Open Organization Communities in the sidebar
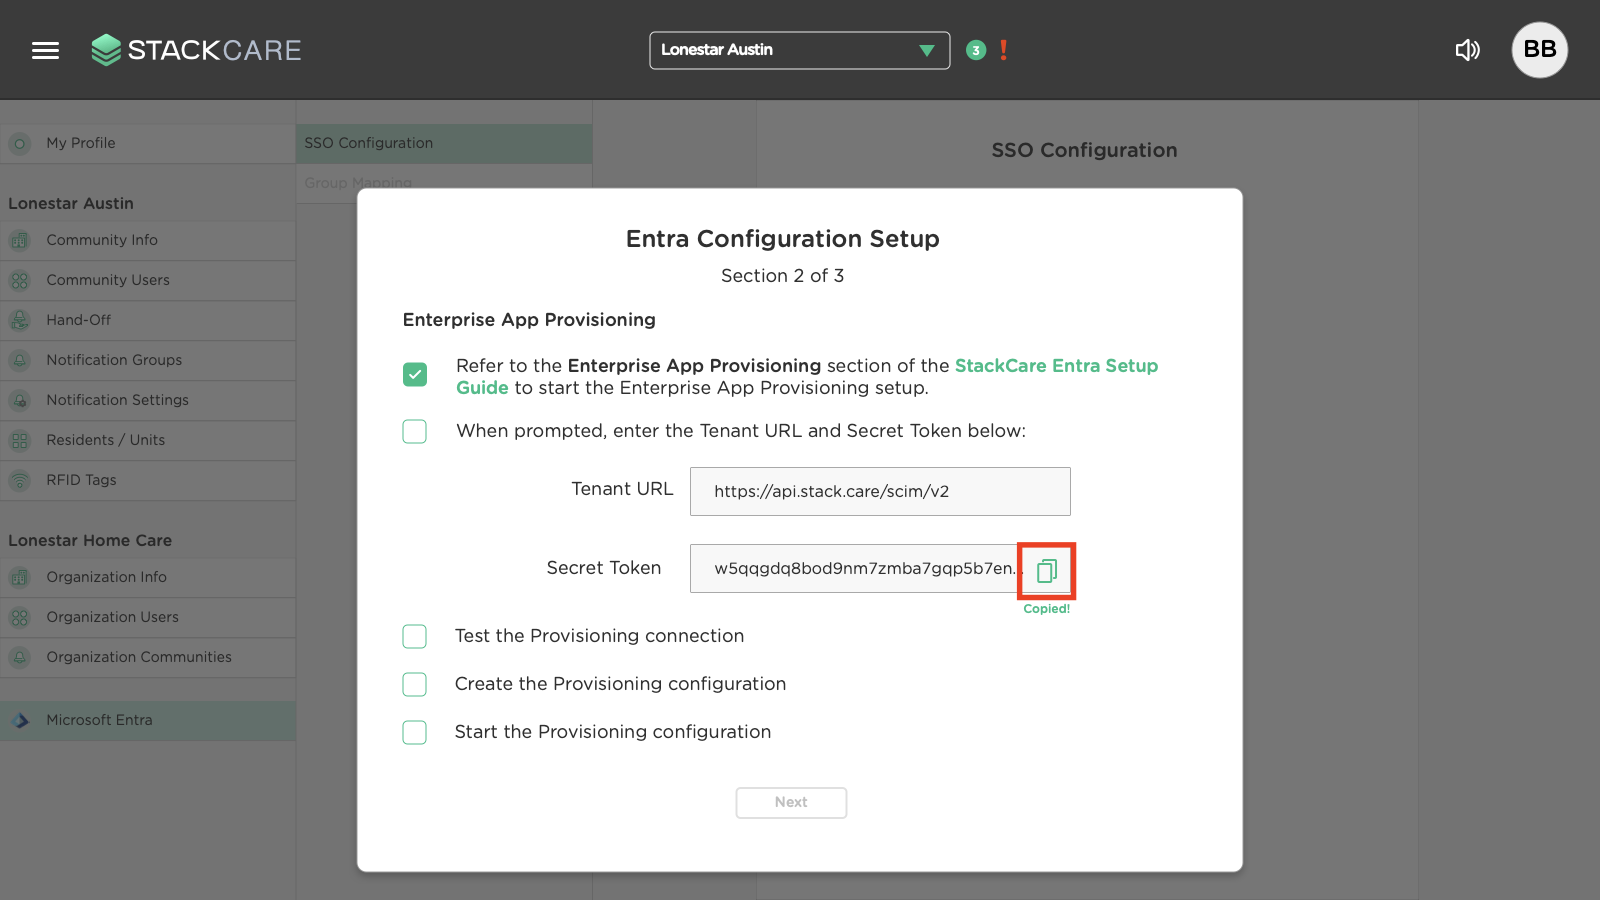Image resolution: width=1600 pixels, height=900 pixels. [x=147, y=657]
